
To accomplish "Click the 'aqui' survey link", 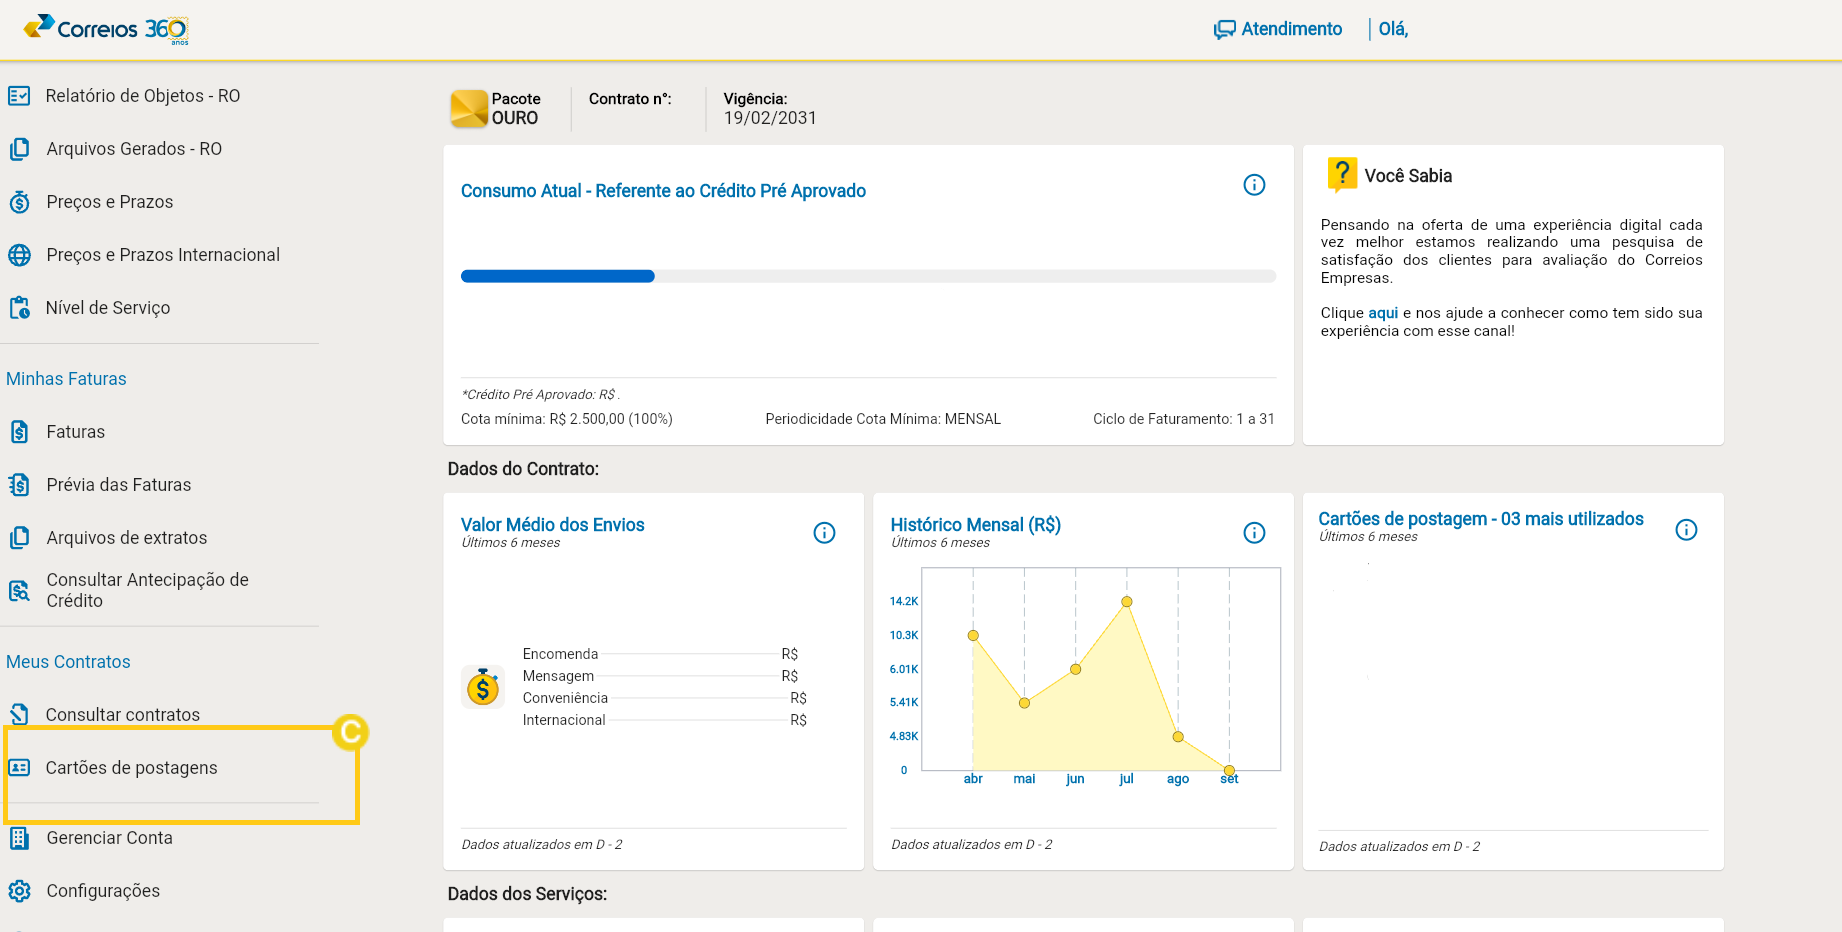I will pyautogui.click(x=1383, y=313).
